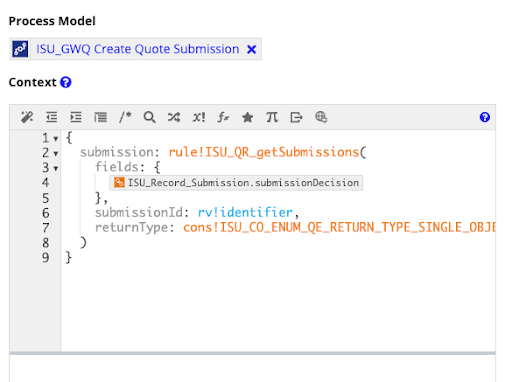Click the export arrow box icon
This screenshot has height=382, width=512.
pyautogui.click(x=296, y=117)
